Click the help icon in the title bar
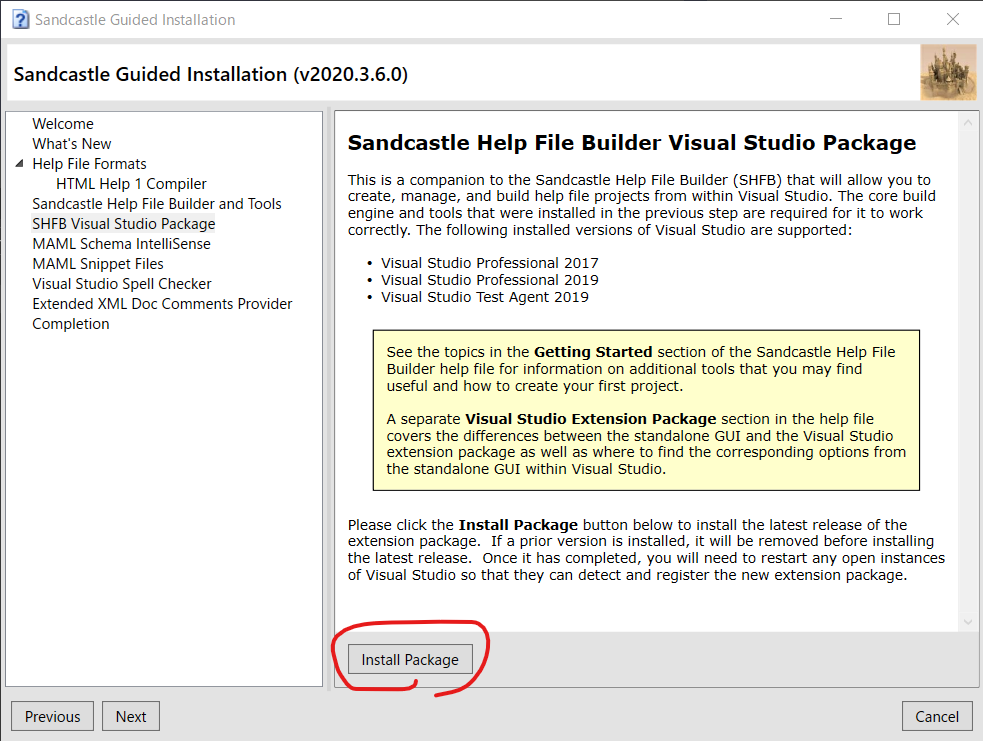The height and width of the screenshot is (741, 983). click(x=20, y=19)
